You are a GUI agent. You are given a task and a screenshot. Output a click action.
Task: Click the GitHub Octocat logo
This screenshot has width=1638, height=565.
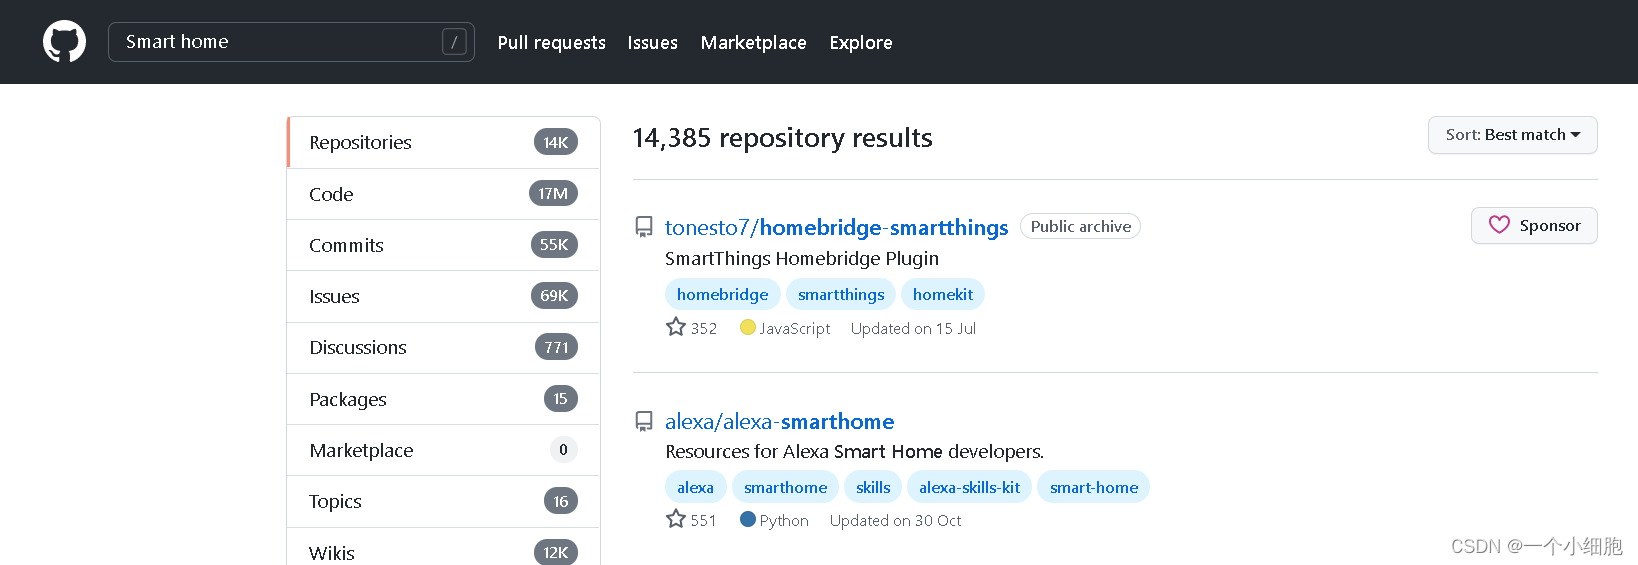64,42
